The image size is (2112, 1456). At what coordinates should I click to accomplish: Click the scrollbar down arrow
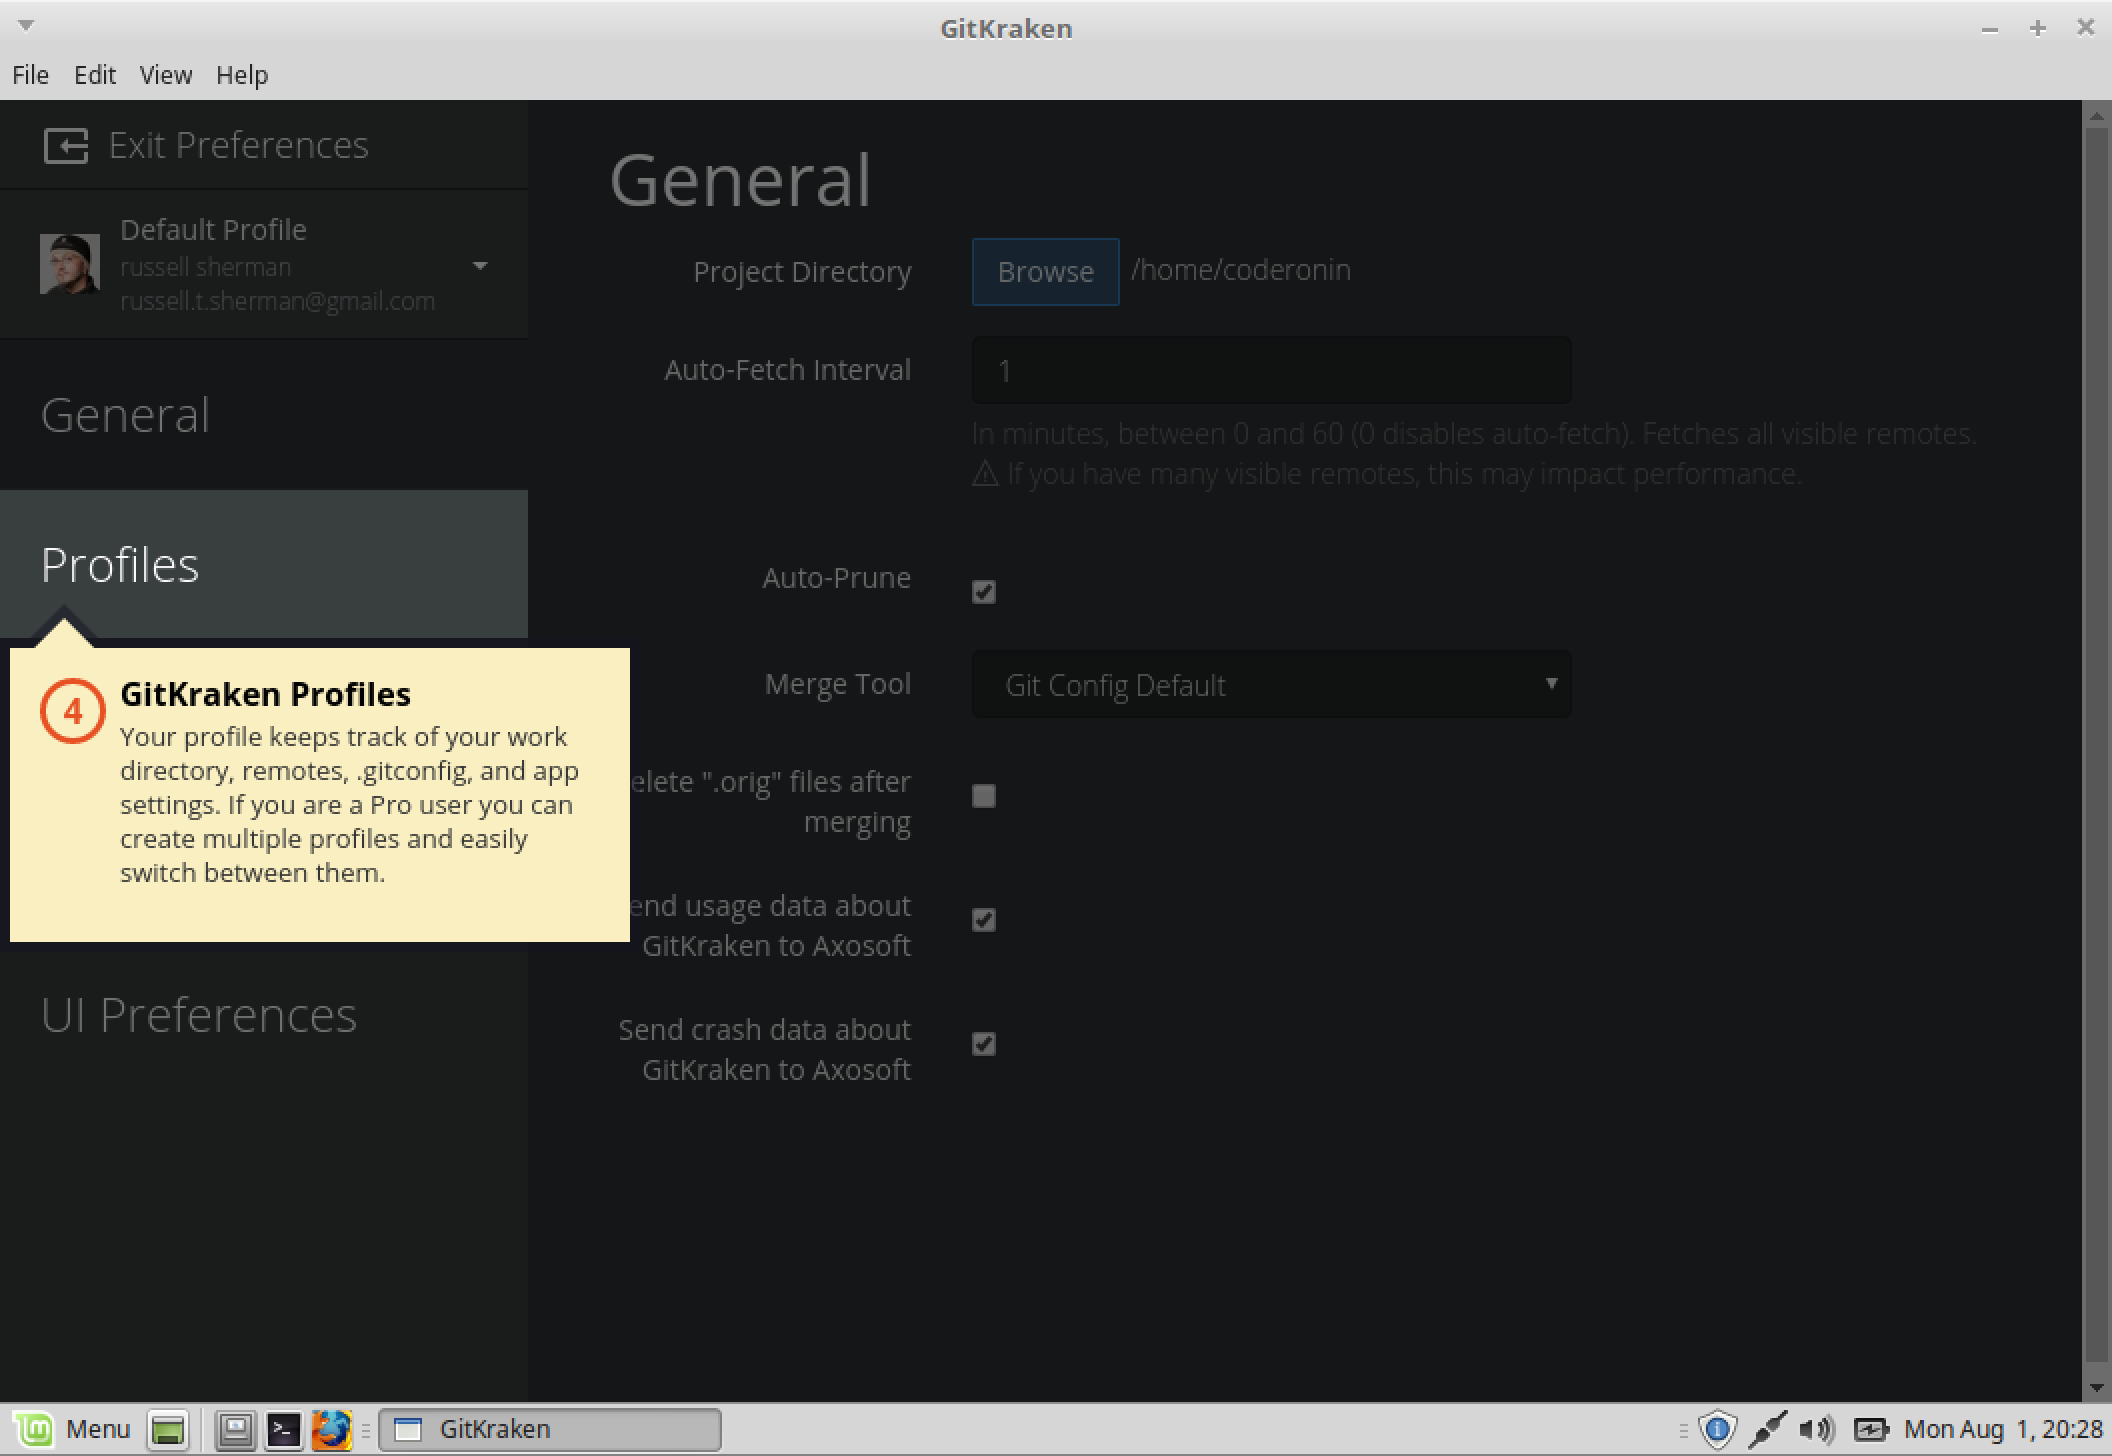coord(2096,1387)
